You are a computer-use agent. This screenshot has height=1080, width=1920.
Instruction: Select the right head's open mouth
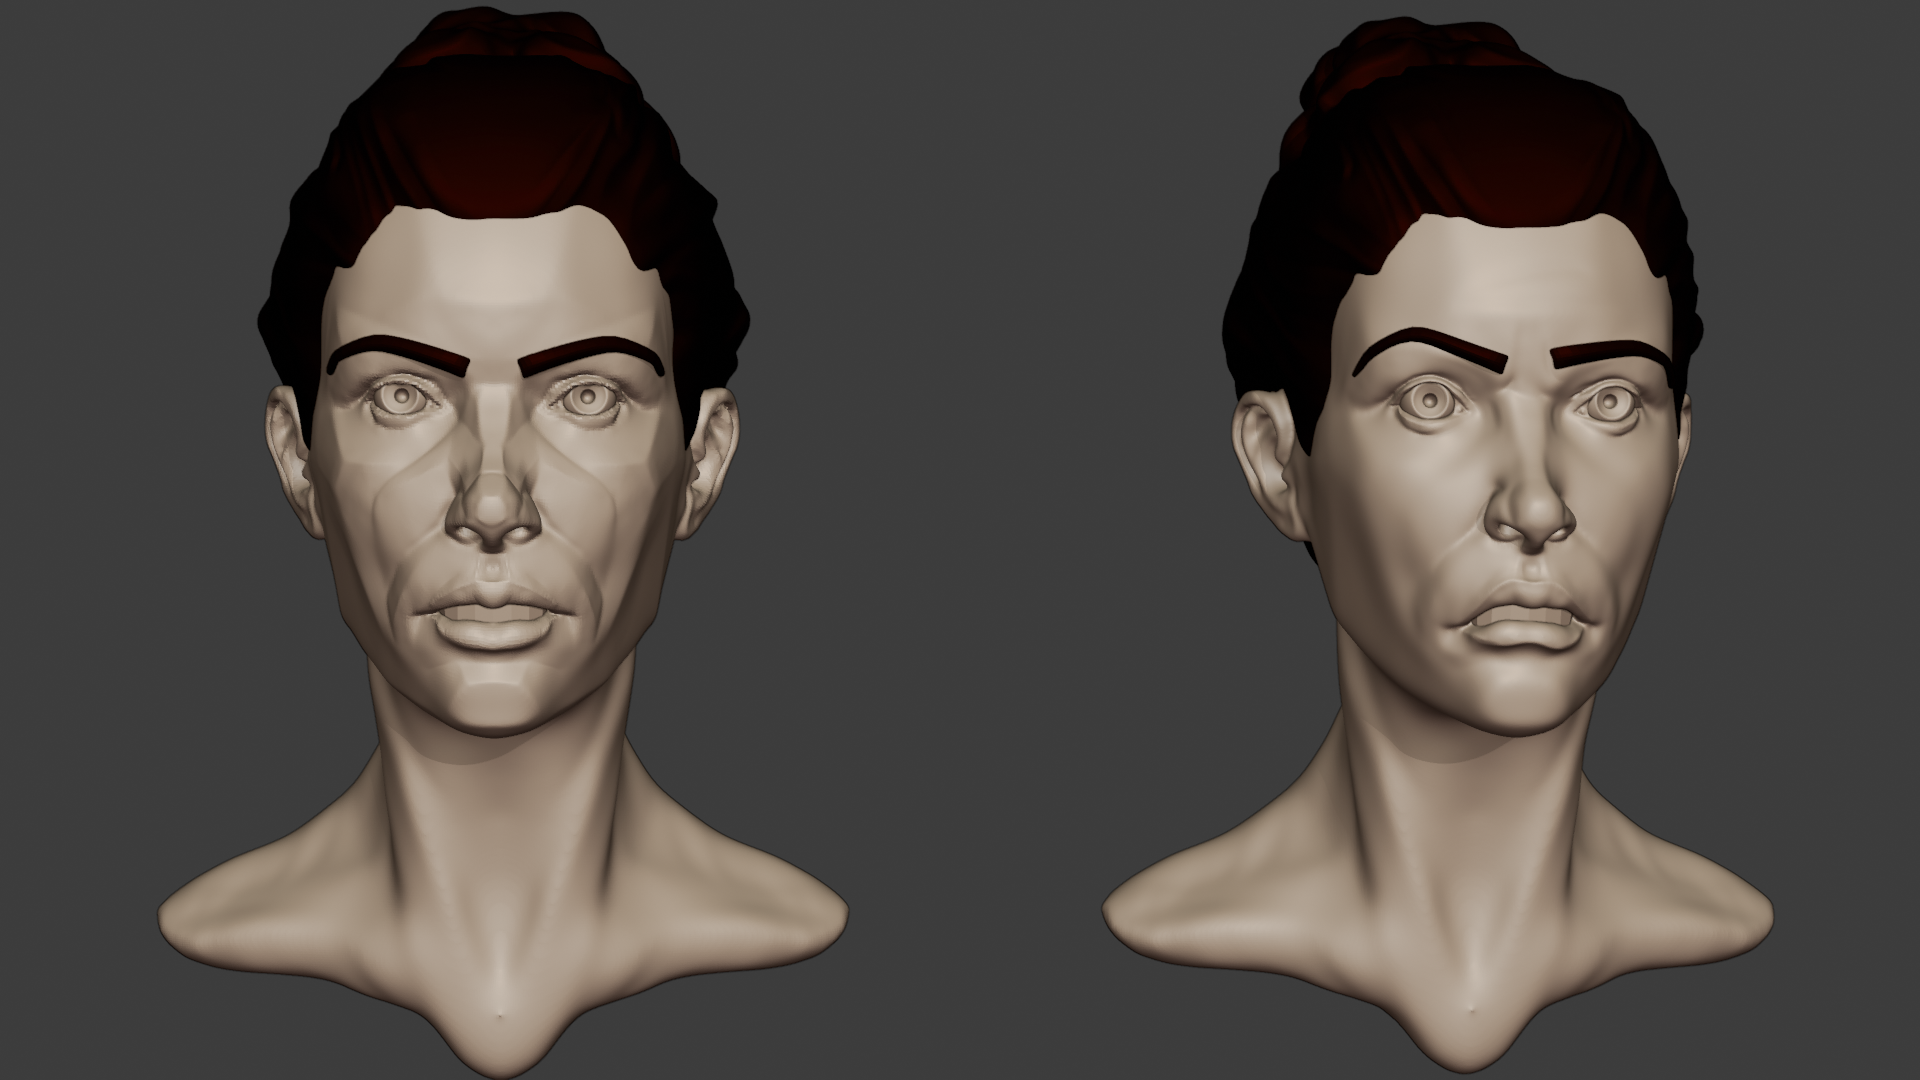1520,617
